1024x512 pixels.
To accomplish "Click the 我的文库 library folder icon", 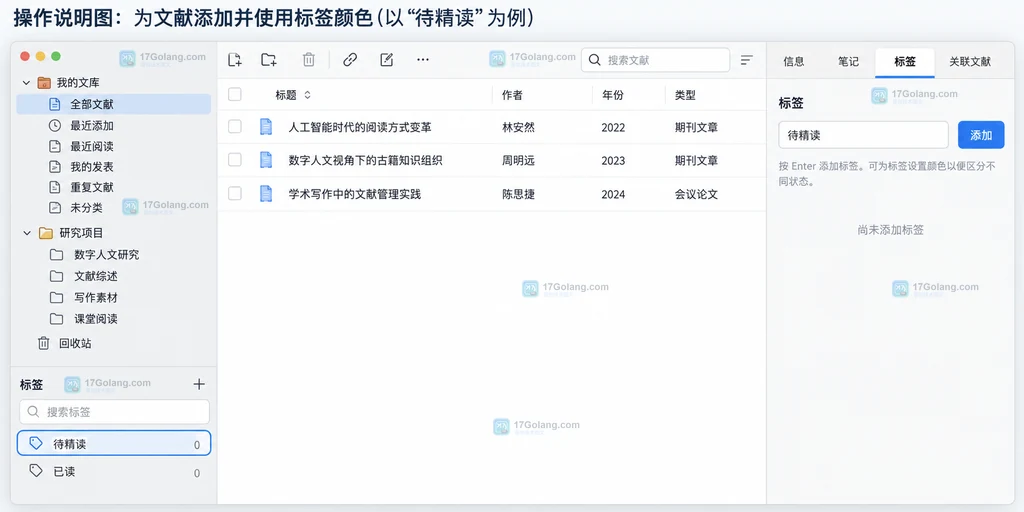I will point(44,83).
